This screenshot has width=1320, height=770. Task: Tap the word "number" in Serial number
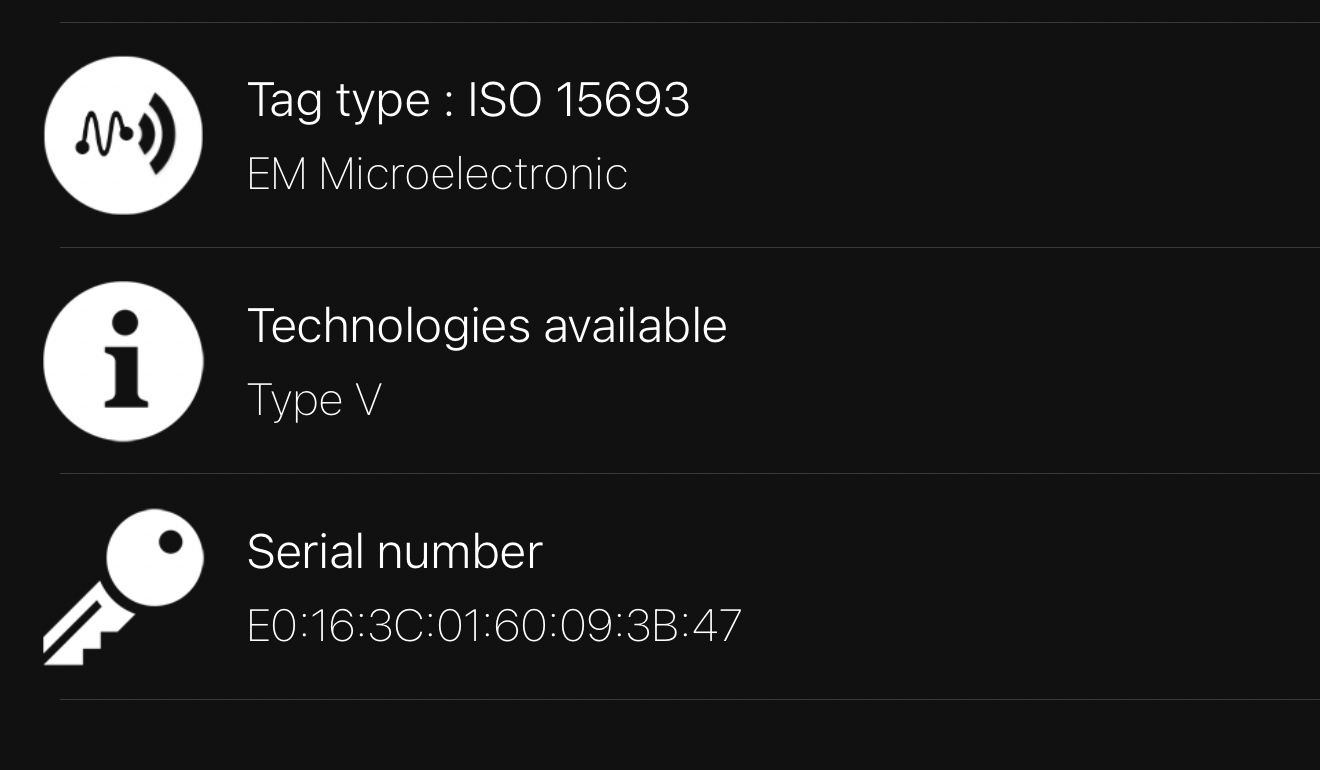[445, 551]
